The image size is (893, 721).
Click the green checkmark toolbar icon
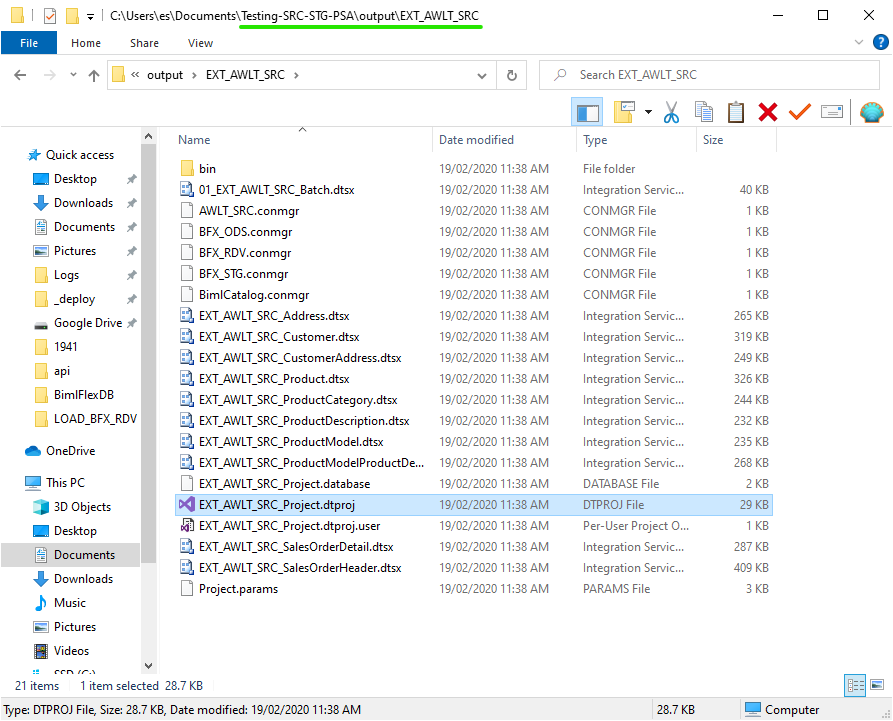click(x=799, y=112)
